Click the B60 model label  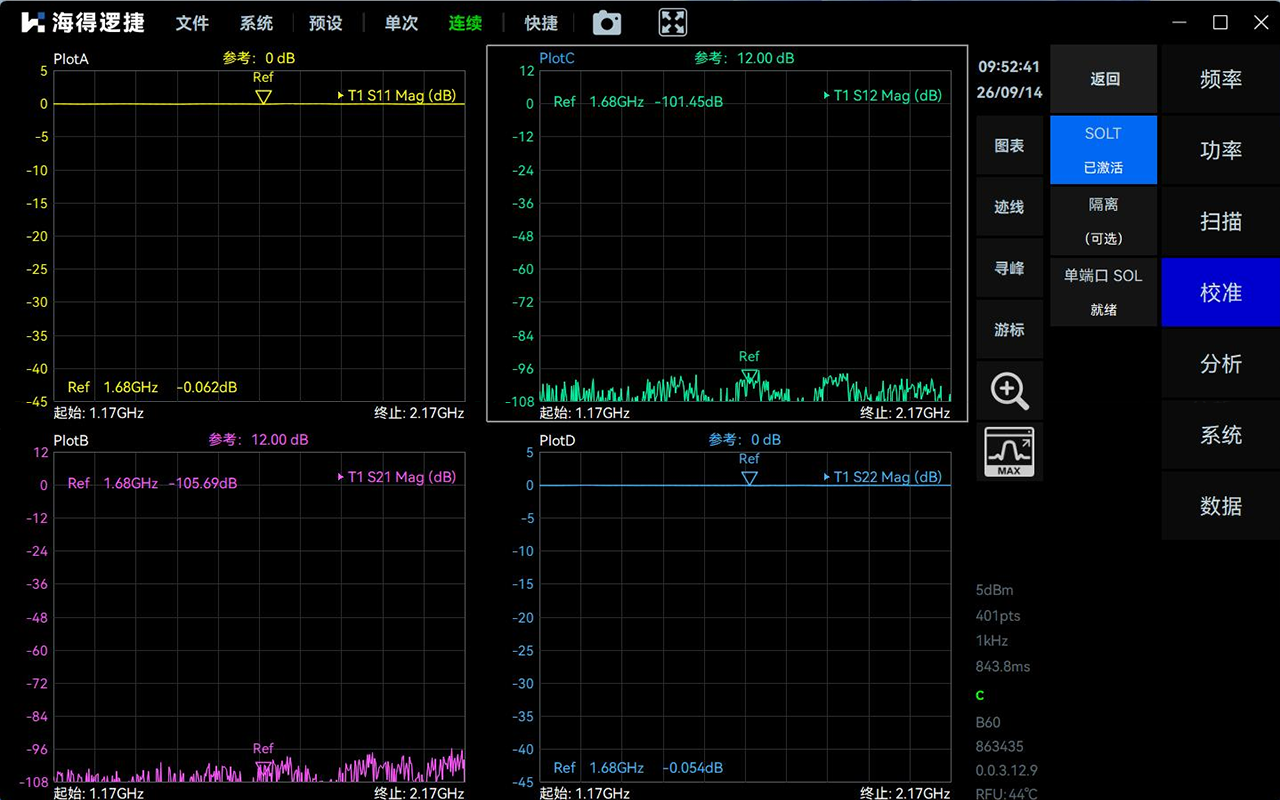point(988,722)
